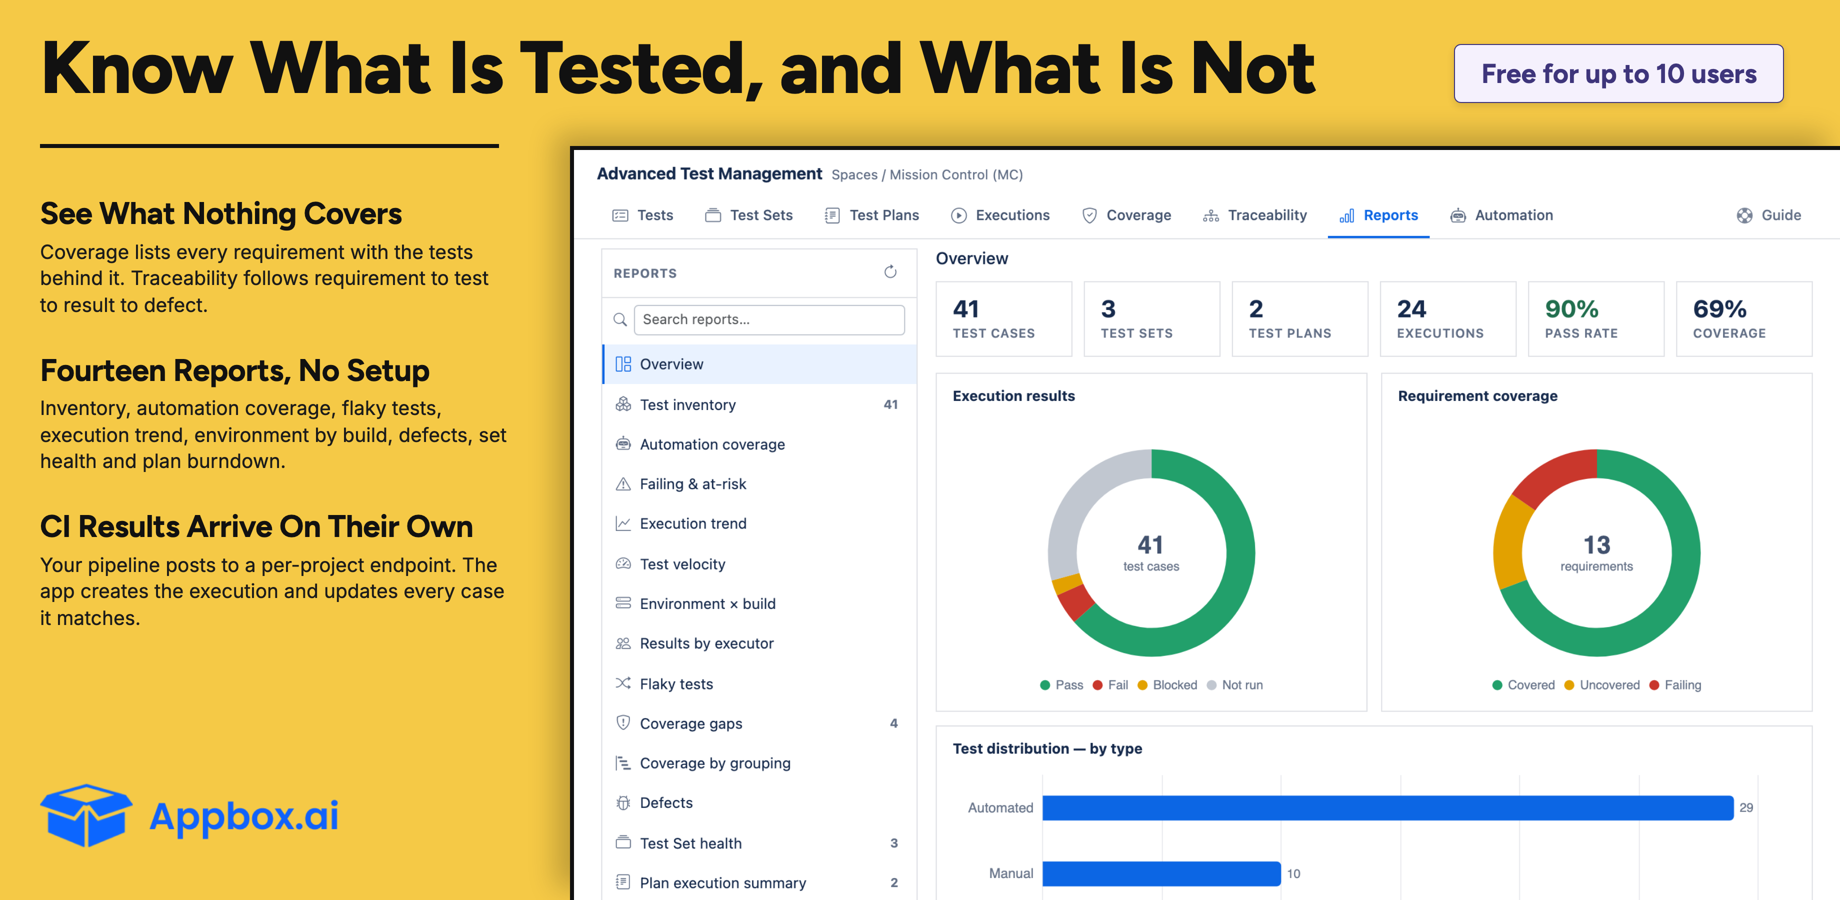Image resolution: width=1840 pixels, height=900 pixels.
Task: Click the Test Set health icon
Action: pos(623,842)
